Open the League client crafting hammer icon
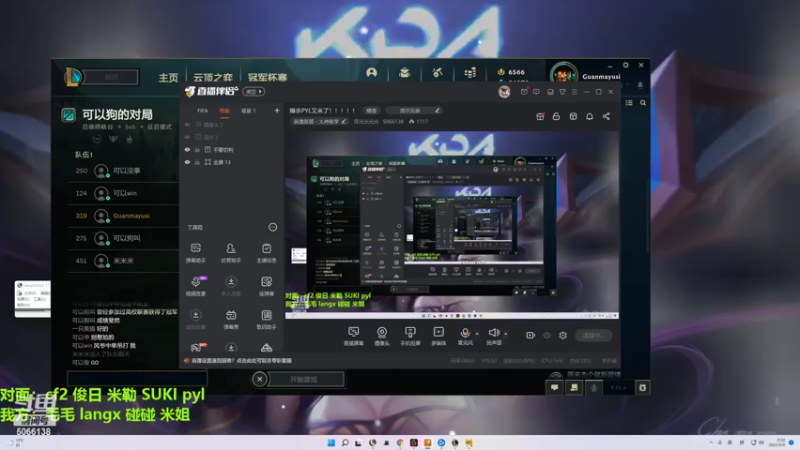Image resolution: width=800 pixels, height=450 pixels. [437, 72]
